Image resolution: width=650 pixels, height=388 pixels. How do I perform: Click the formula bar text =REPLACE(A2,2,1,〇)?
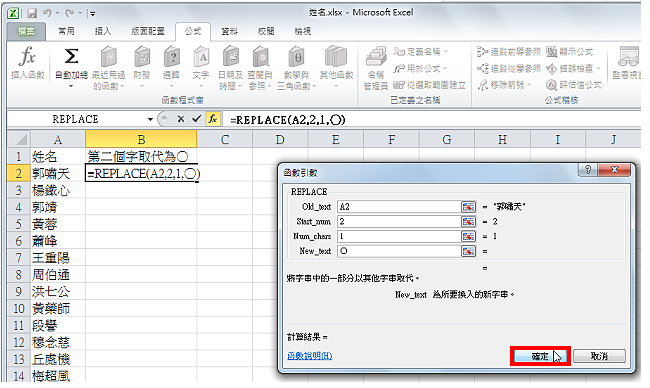[288, 120]
